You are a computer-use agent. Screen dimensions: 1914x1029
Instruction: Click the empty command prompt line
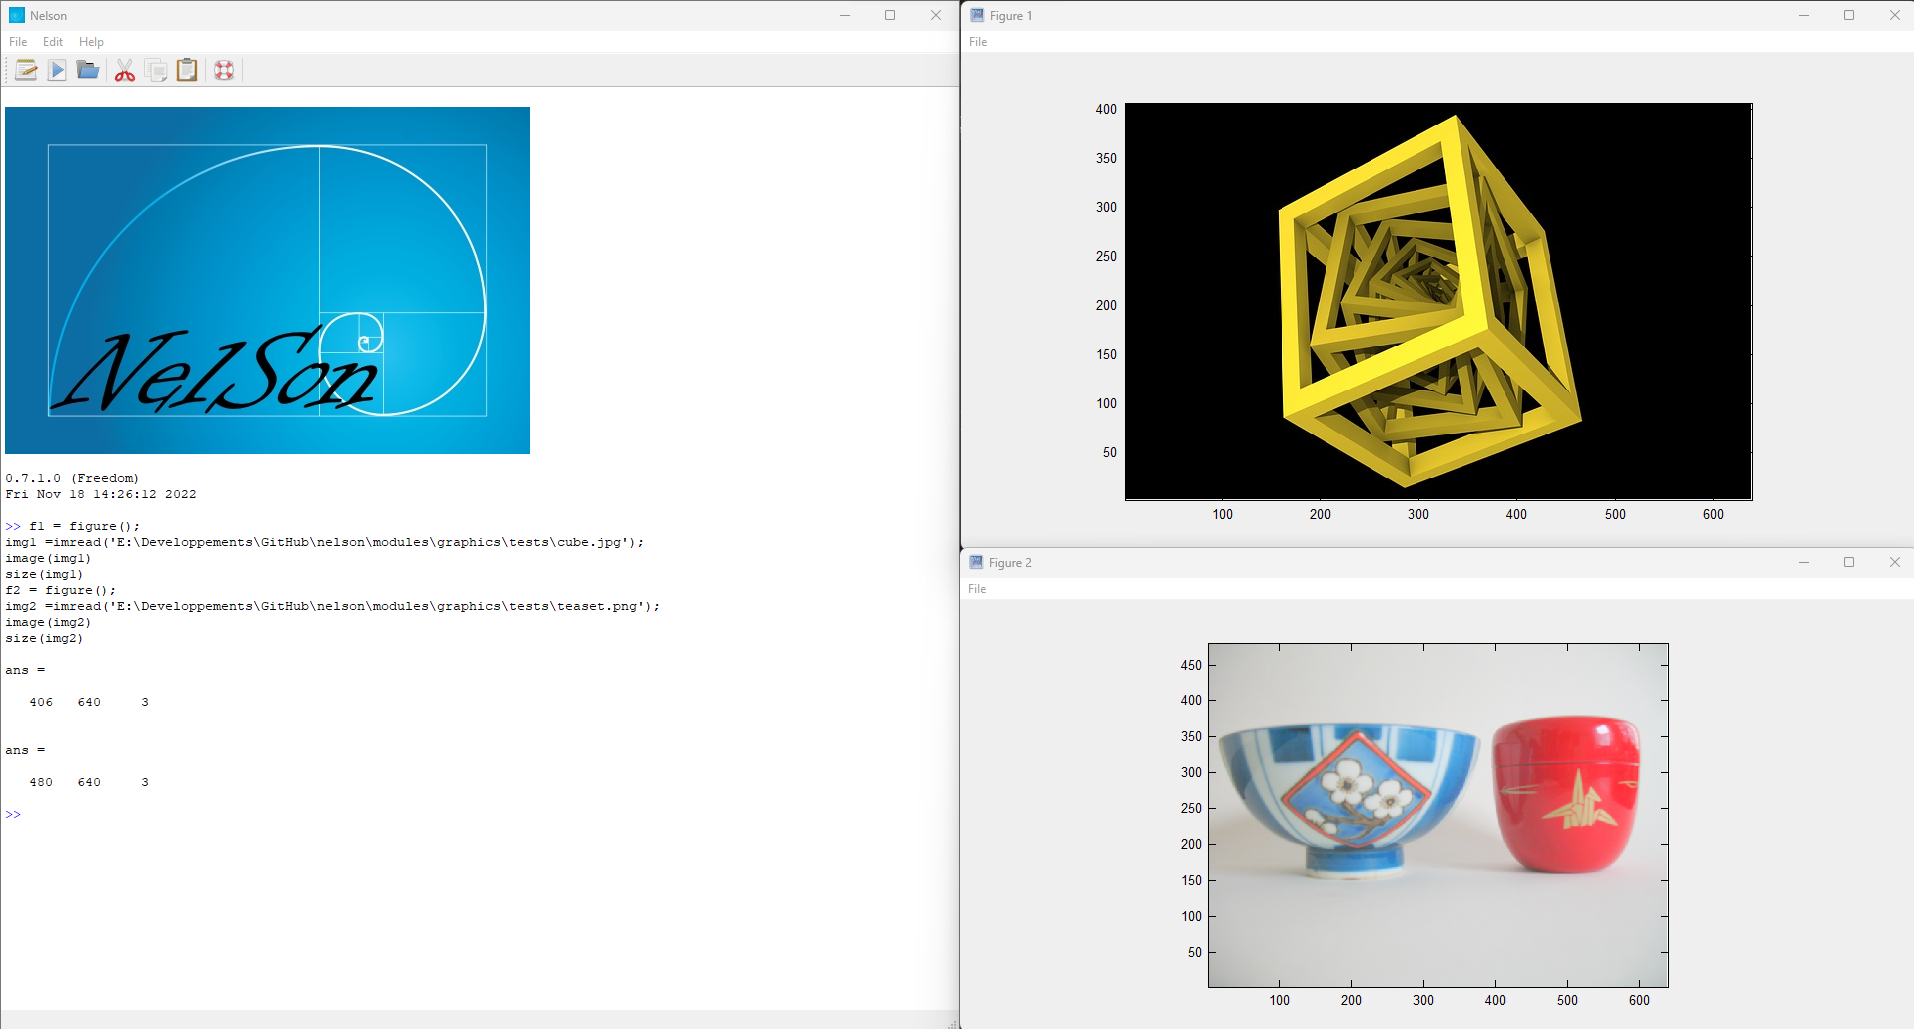tap(13, 814)
